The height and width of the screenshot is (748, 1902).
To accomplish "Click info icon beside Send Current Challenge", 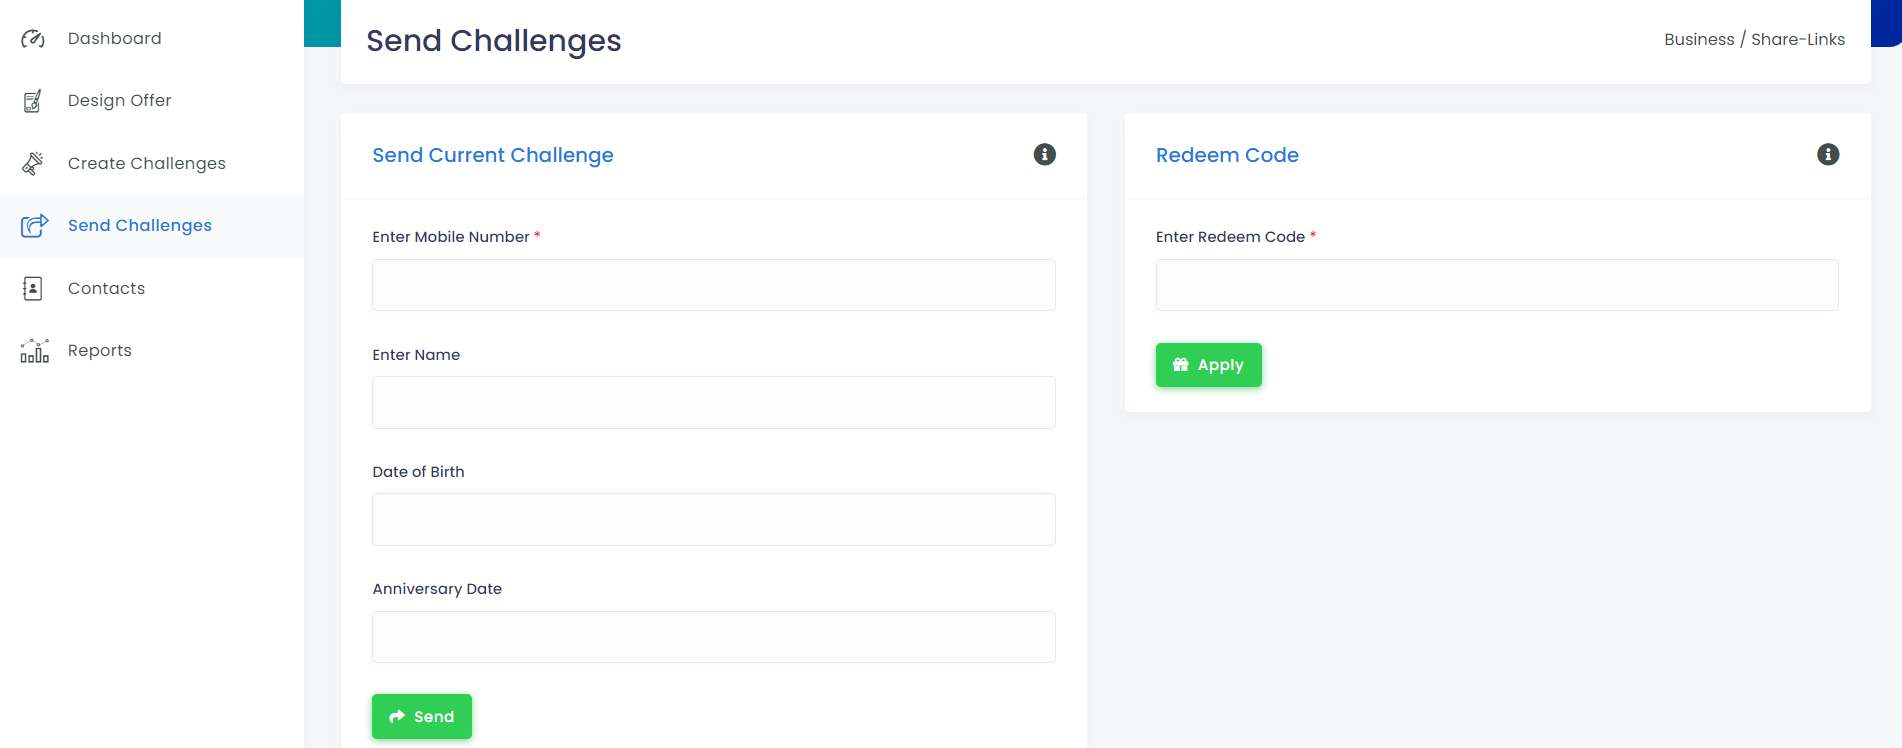I will pos(1045,154).
